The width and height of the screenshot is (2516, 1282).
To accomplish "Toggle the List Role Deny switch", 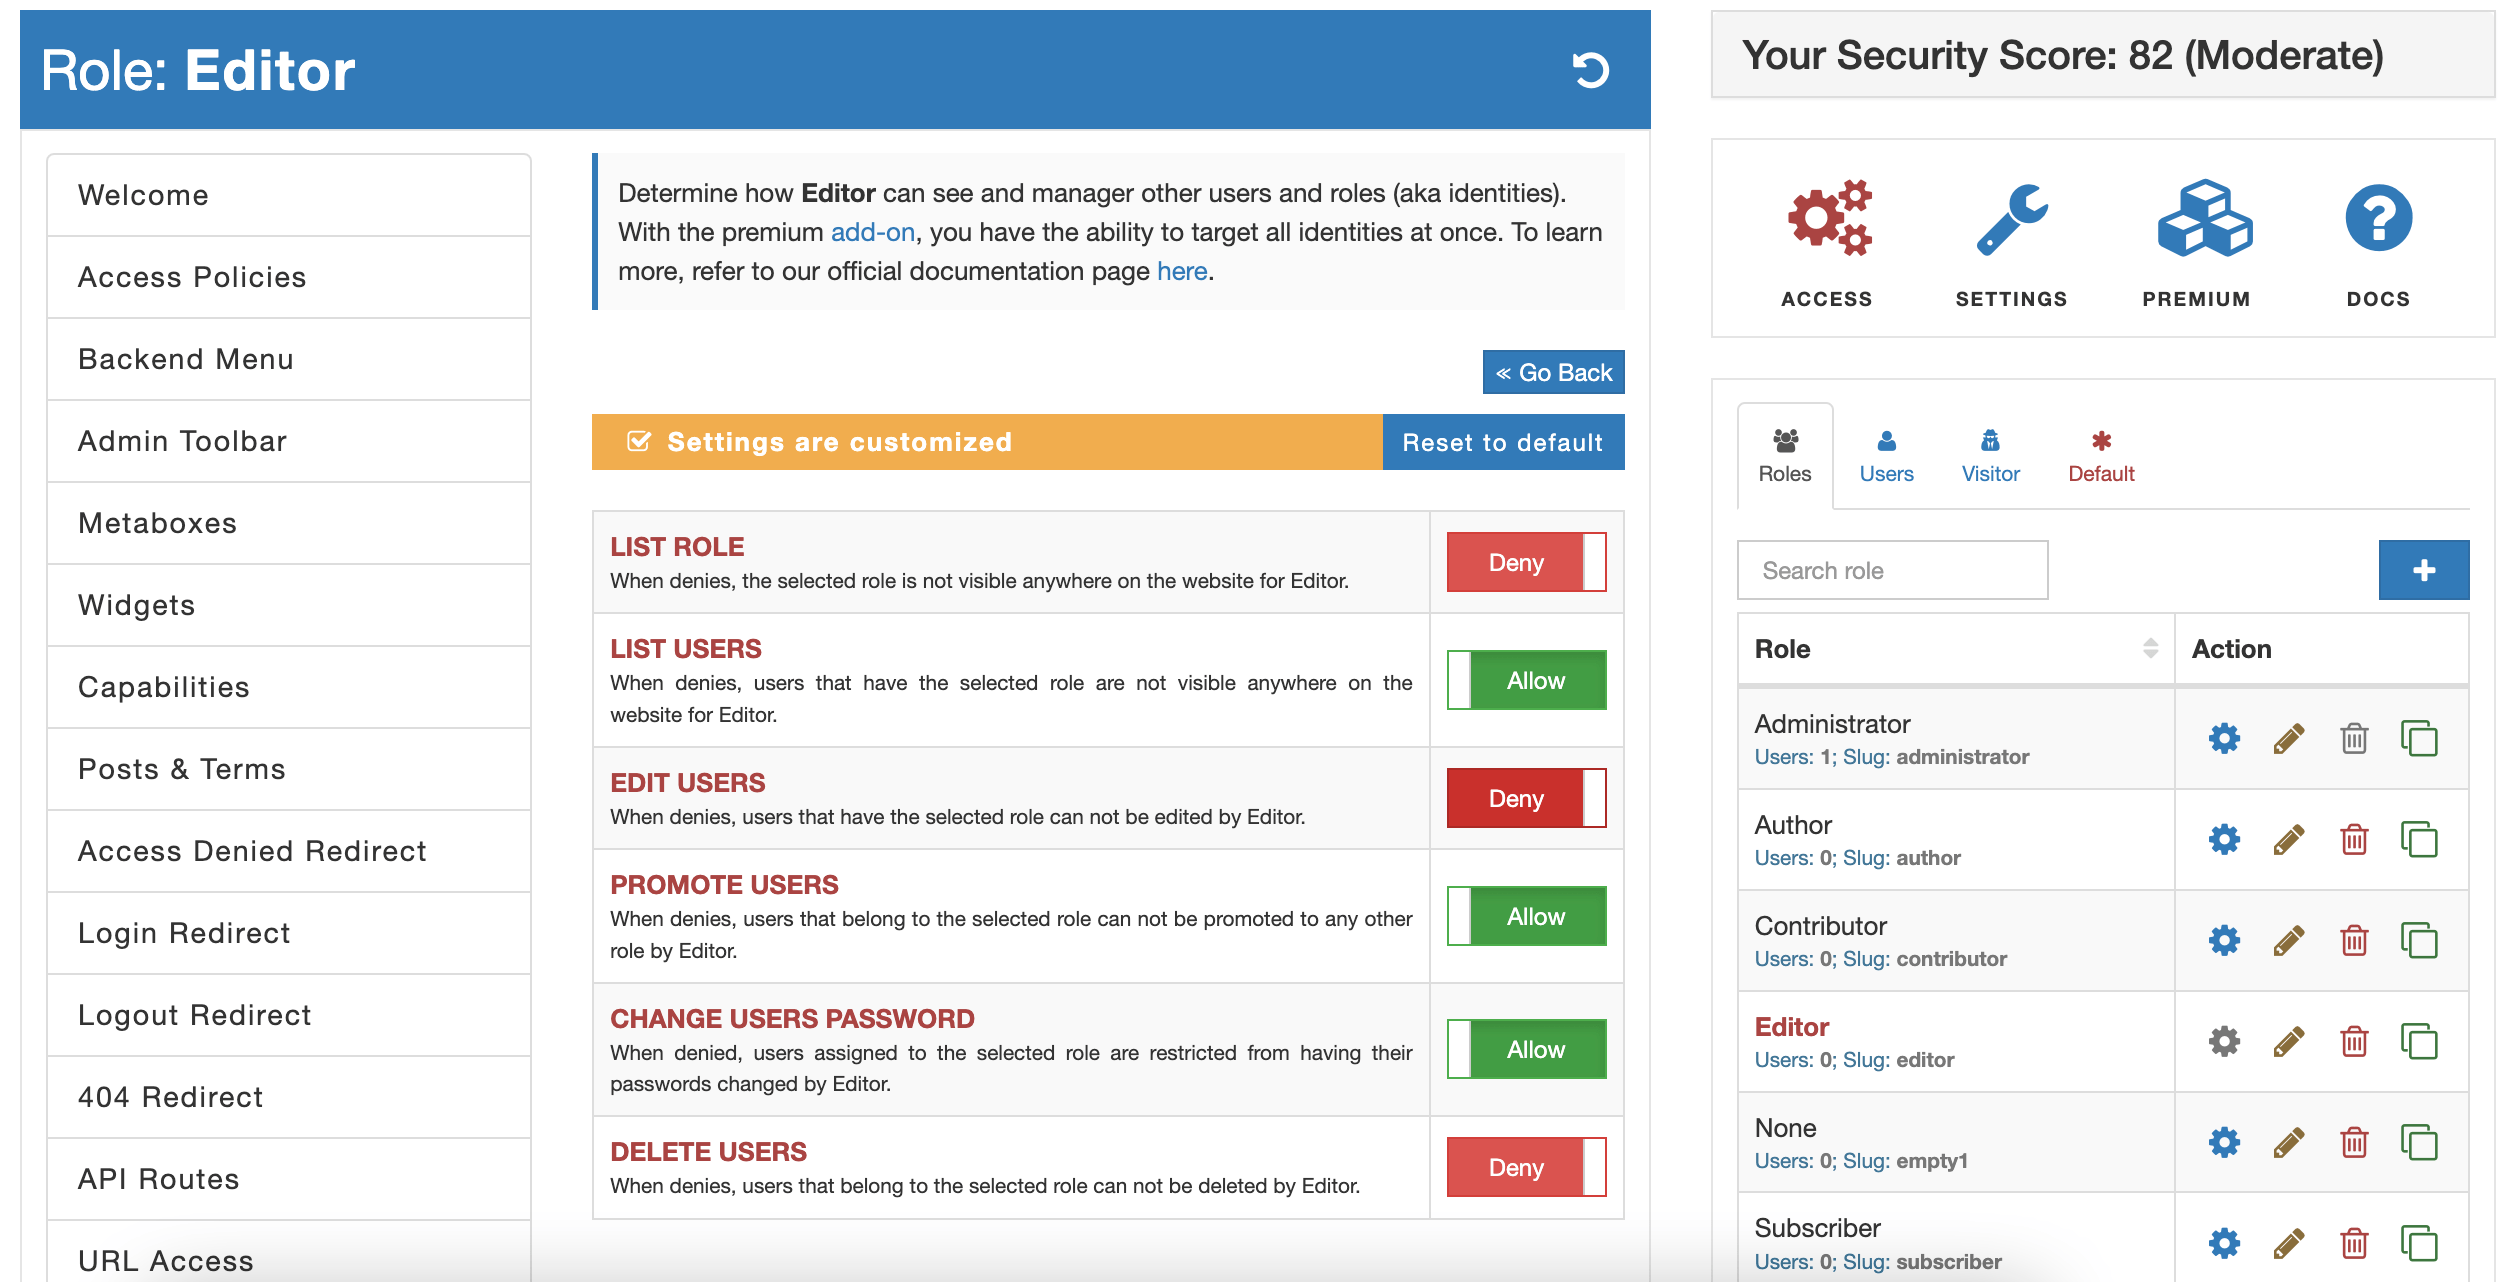I will [x=1526, y=562].
